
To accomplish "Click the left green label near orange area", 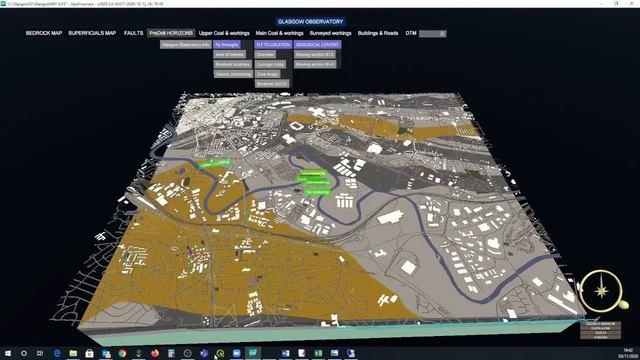I will [216, 163].
